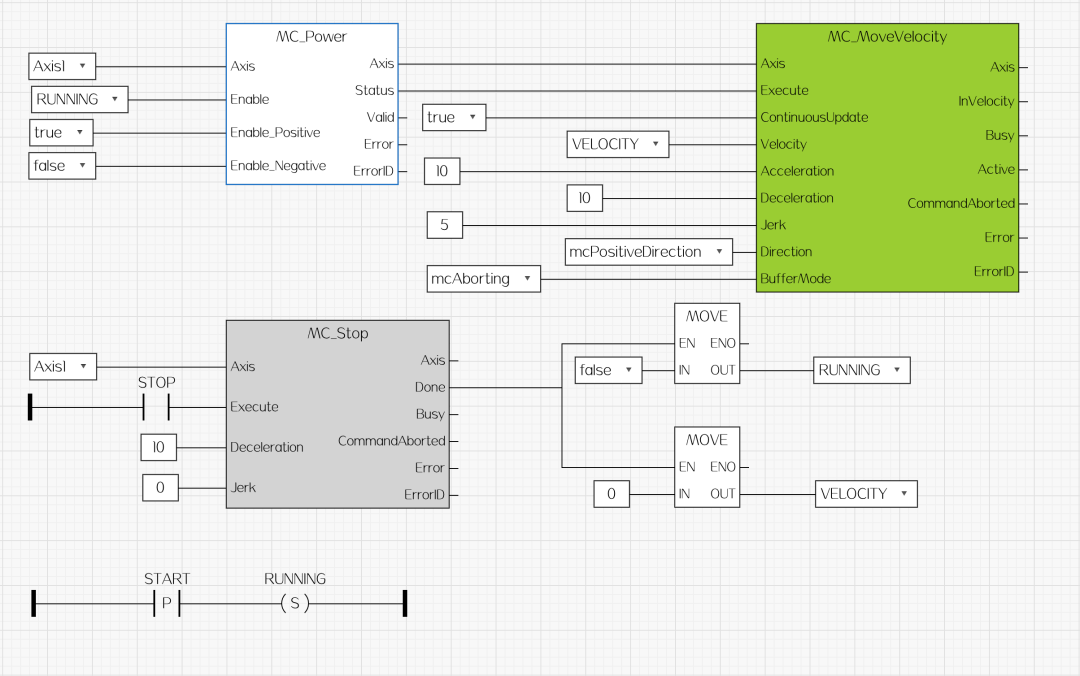Open the RUNNING dropdown at MC_Power Enable
This screenshot has width=1080, height=676.
[80, 99]
